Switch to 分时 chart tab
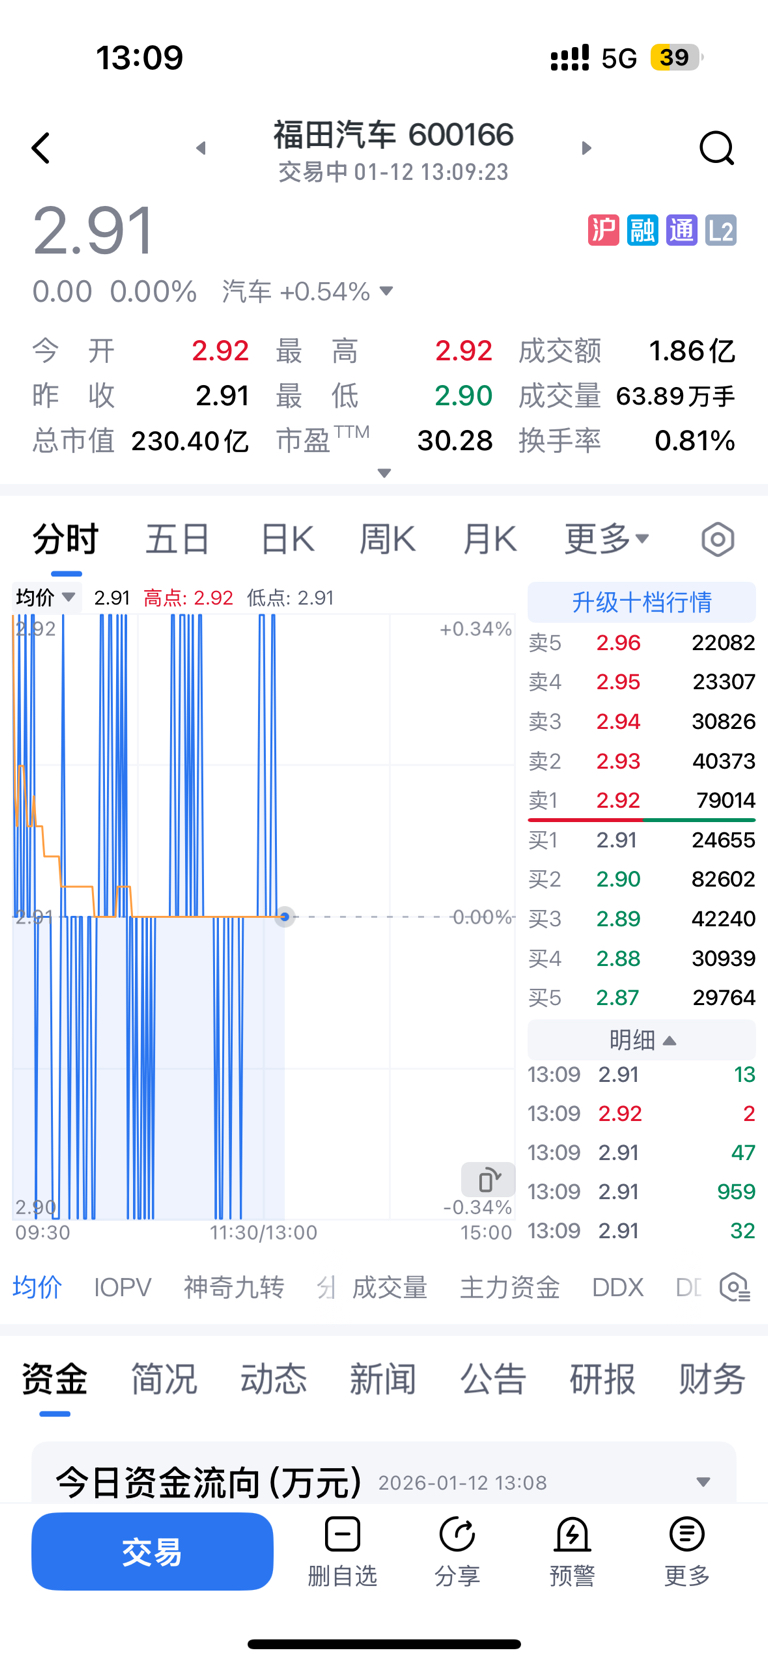769x1665 pixels. tap(66, 540)
